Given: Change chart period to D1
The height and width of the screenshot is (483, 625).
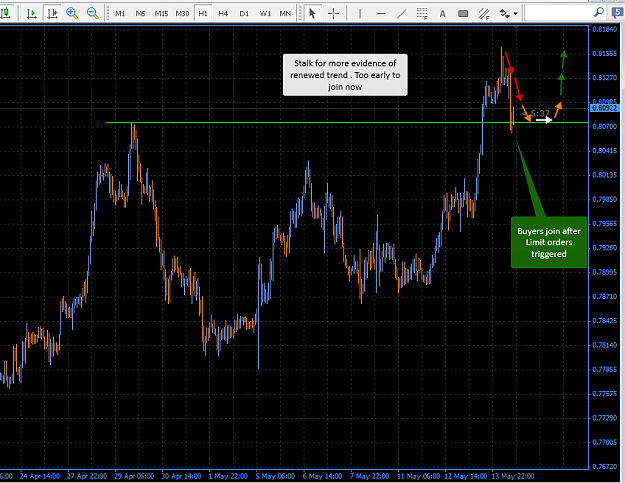Looking at the screenshot, I should 244,14.
